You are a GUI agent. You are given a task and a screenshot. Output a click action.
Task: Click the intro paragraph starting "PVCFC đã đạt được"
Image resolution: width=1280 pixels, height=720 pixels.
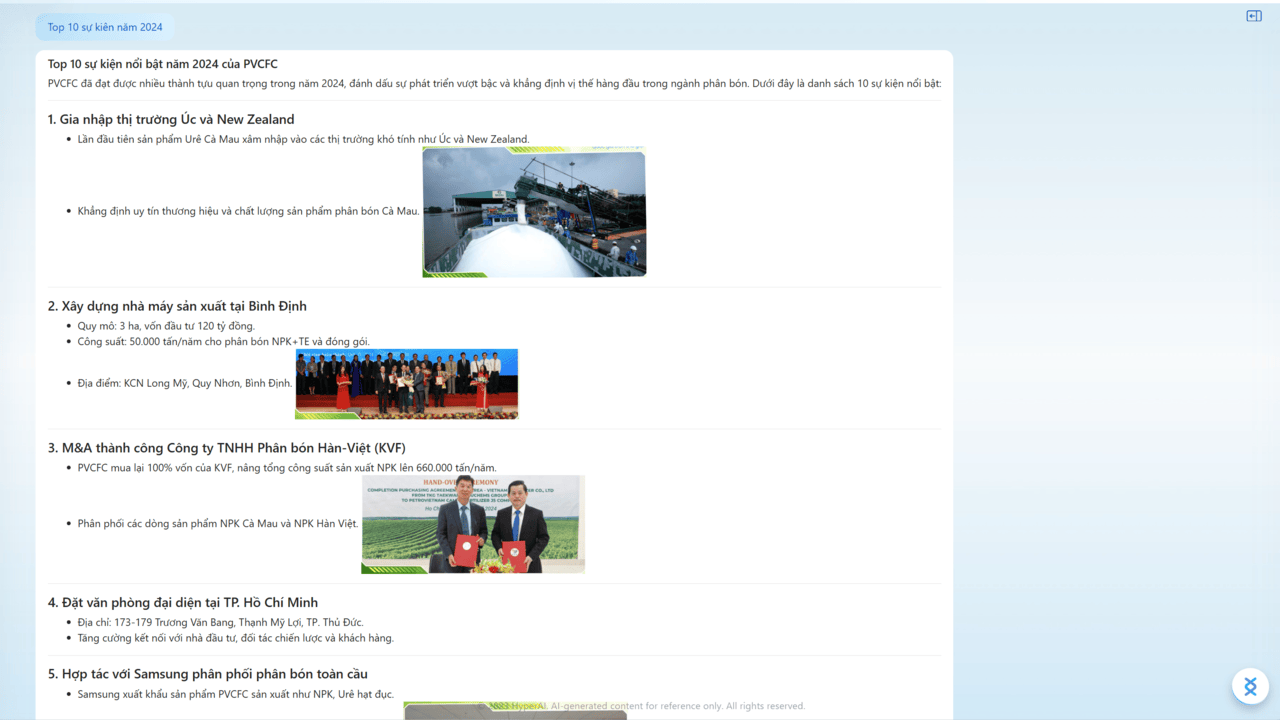pos(494,83)
